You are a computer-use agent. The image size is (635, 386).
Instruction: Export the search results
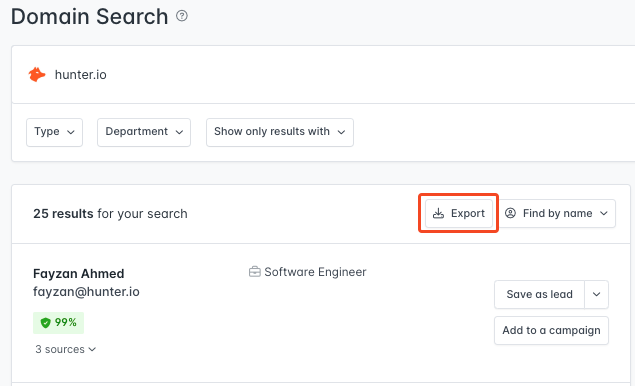pos(458,213)
